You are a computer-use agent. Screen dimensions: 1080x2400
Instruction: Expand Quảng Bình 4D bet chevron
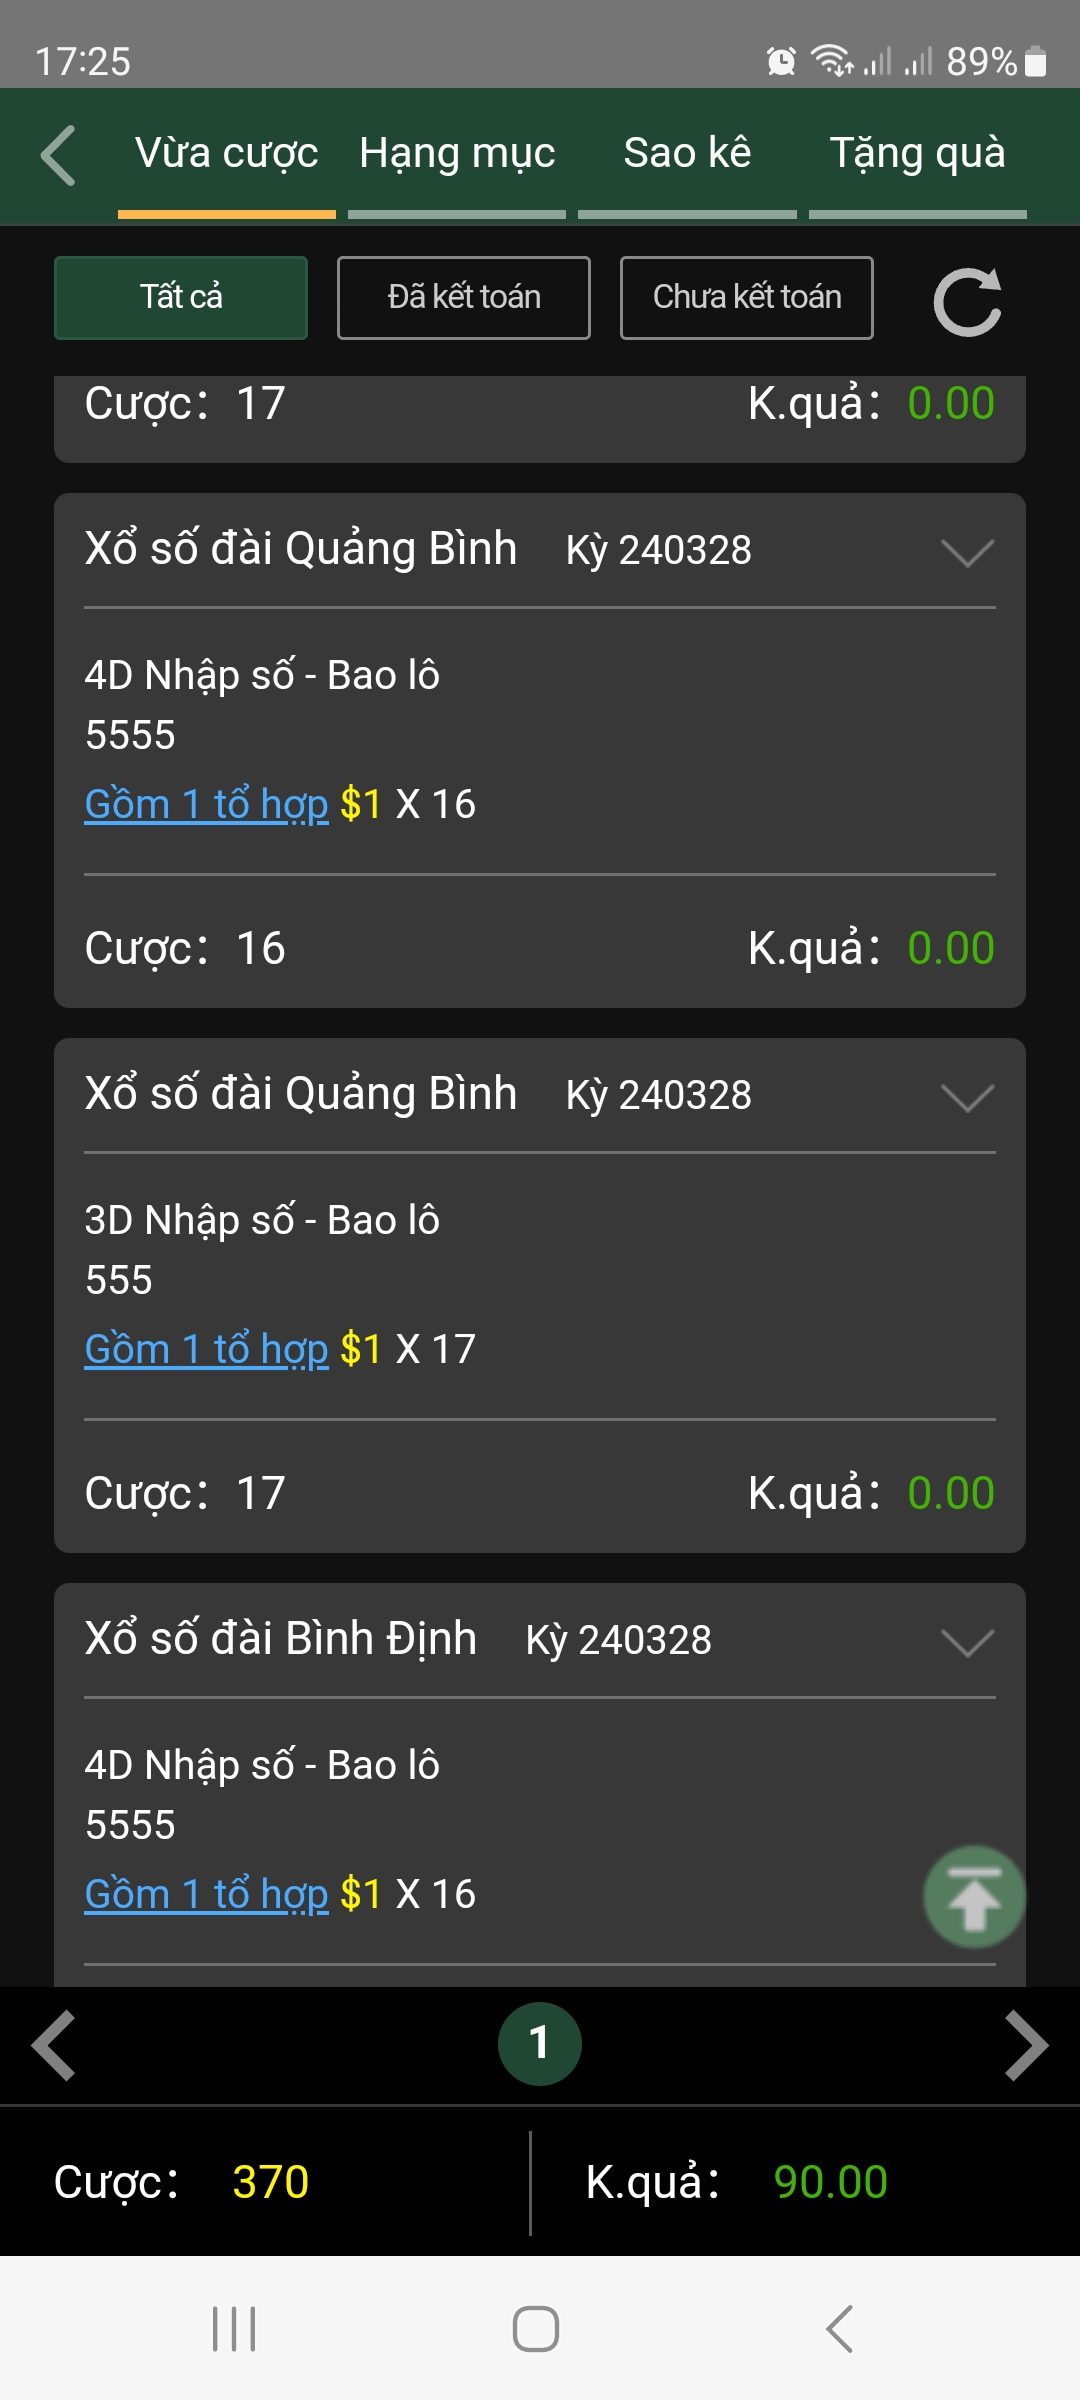click(967, 552)
